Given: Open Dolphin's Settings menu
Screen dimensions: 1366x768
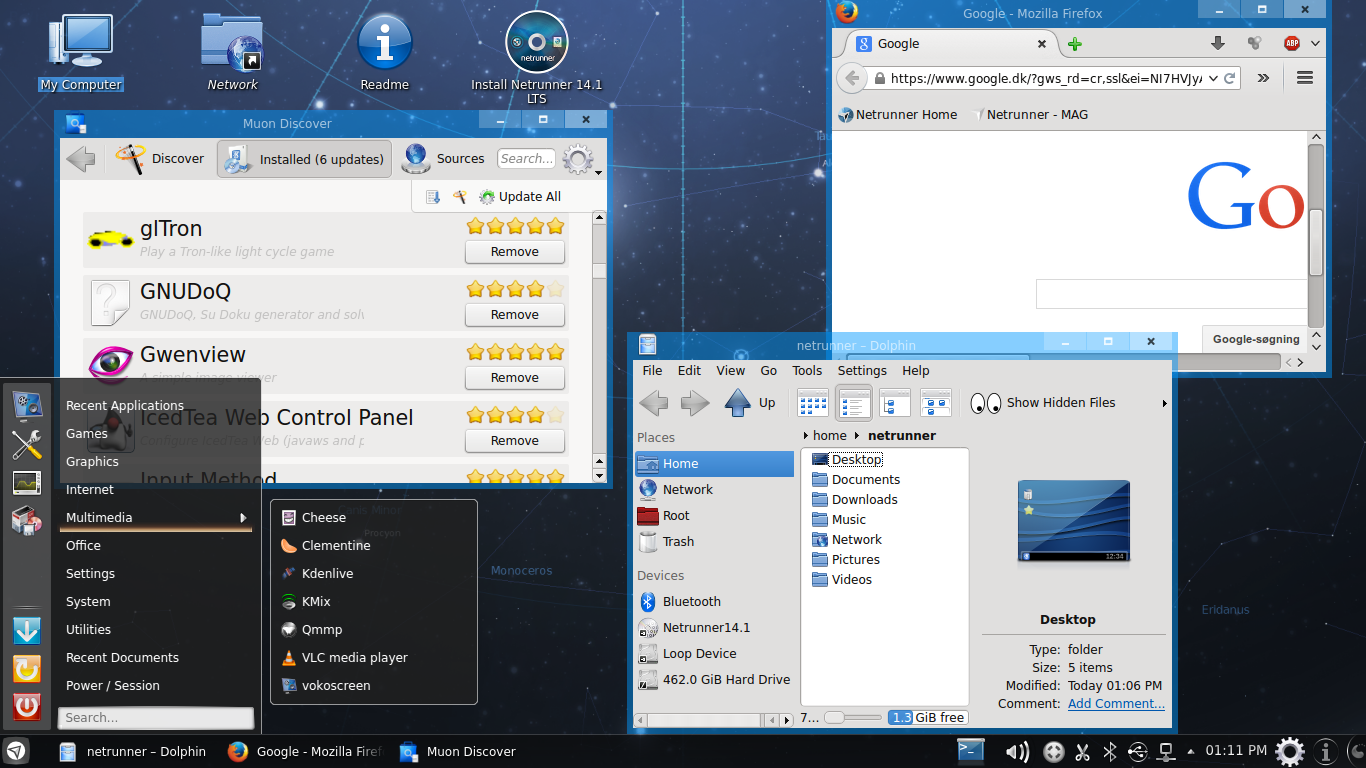Looking at the screenshot, I should coord(862,370).
